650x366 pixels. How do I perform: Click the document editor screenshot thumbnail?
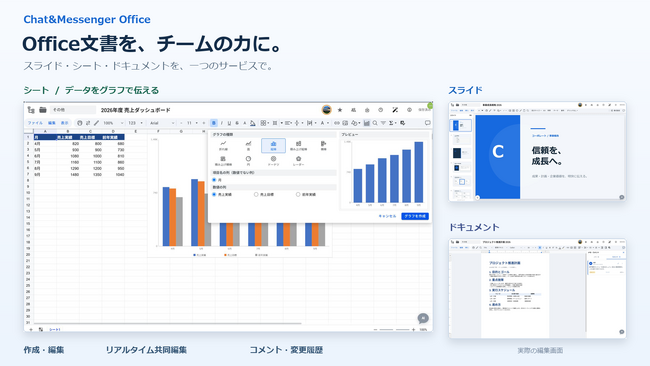(537, 288)
